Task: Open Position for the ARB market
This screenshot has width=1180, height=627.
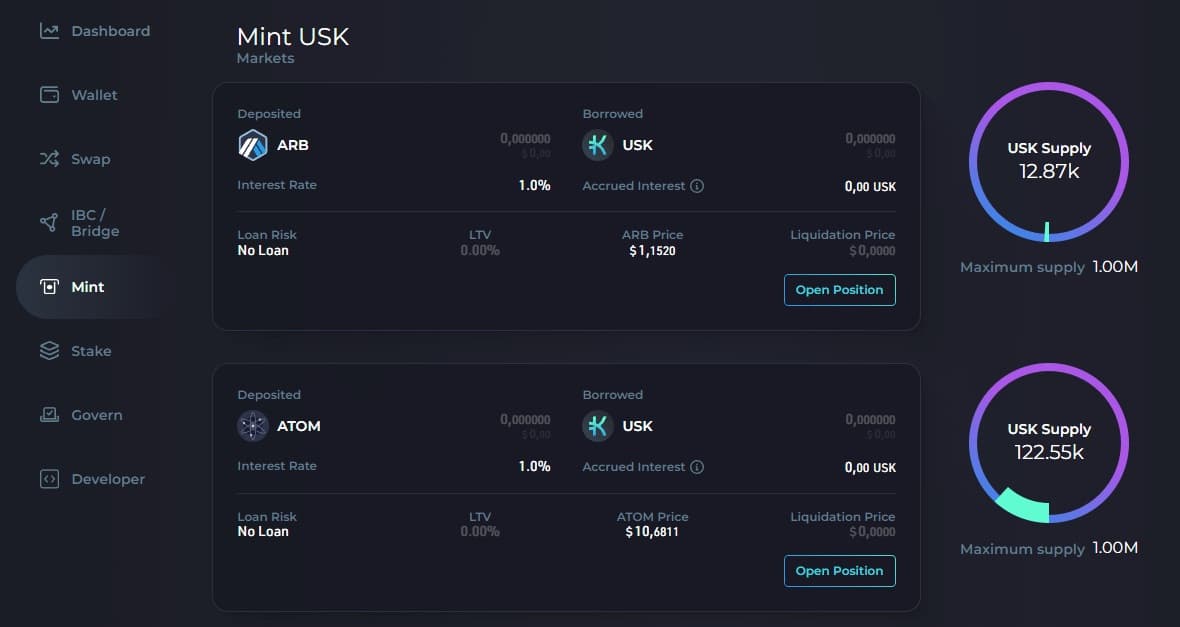Action: (x=840, y=290)
